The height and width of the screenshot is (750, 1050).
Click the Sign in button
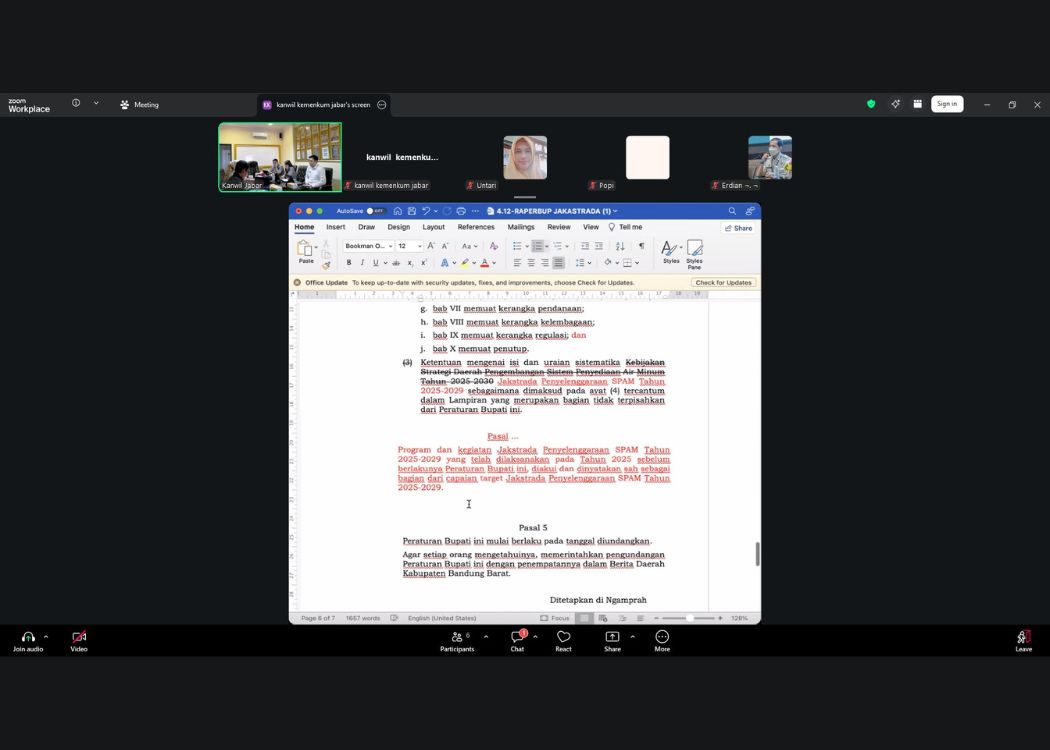click(947, 104)
